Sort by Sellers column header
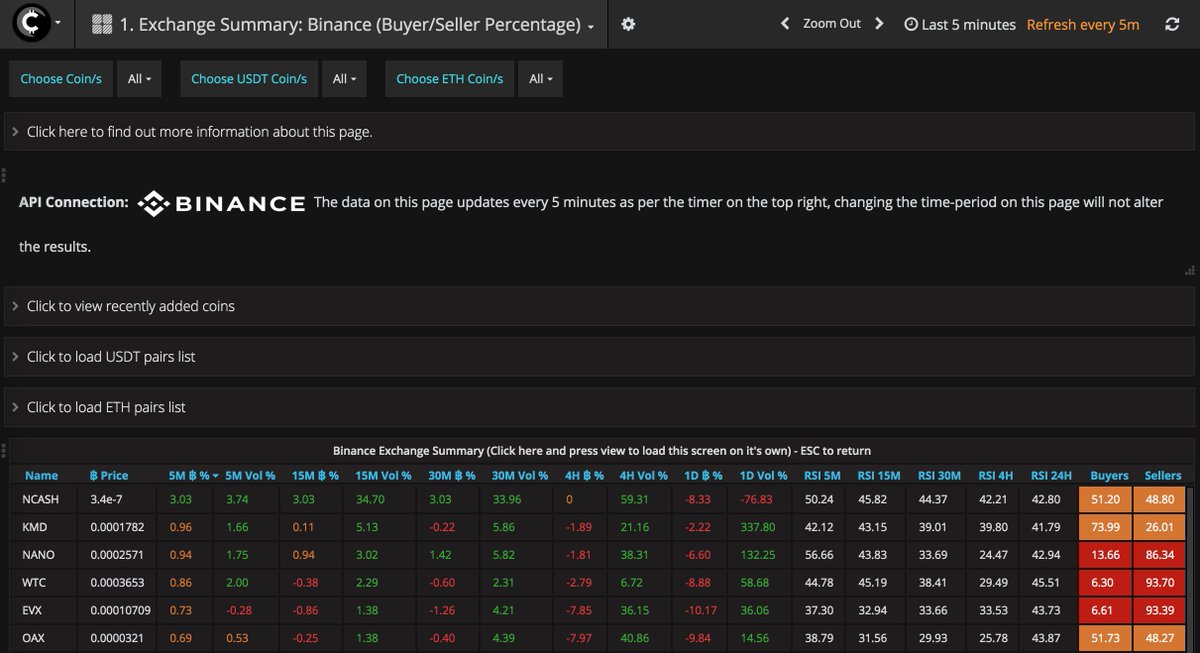Screen dimensions: 1200x653 (1163, 476)
